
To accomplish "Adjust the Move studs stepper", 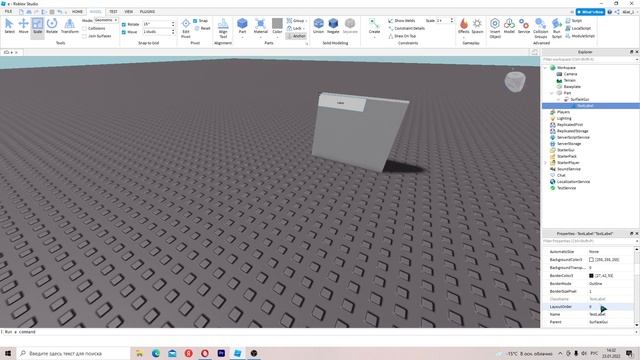I will 173,32.
